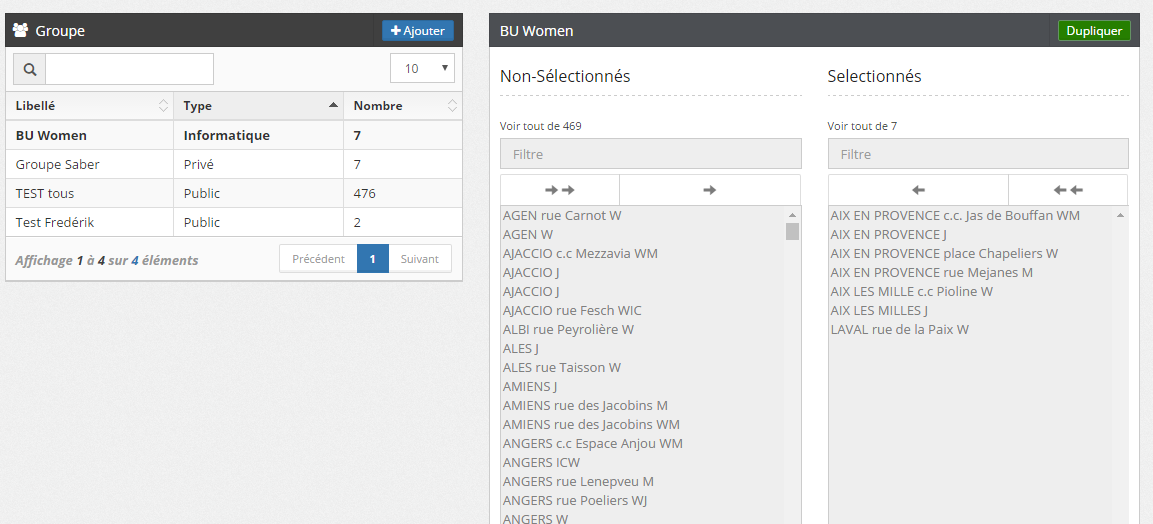Click the search magnifier icon in Groupe panel
This screenshot has height=524, width=1153.
29,69
